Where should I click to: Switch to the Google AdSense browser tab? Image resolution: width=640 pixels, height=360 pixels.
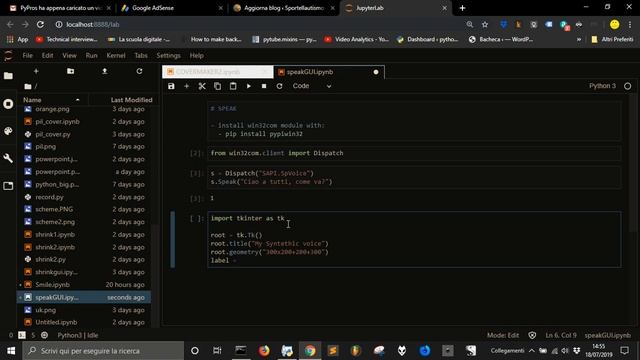[171, 8]
